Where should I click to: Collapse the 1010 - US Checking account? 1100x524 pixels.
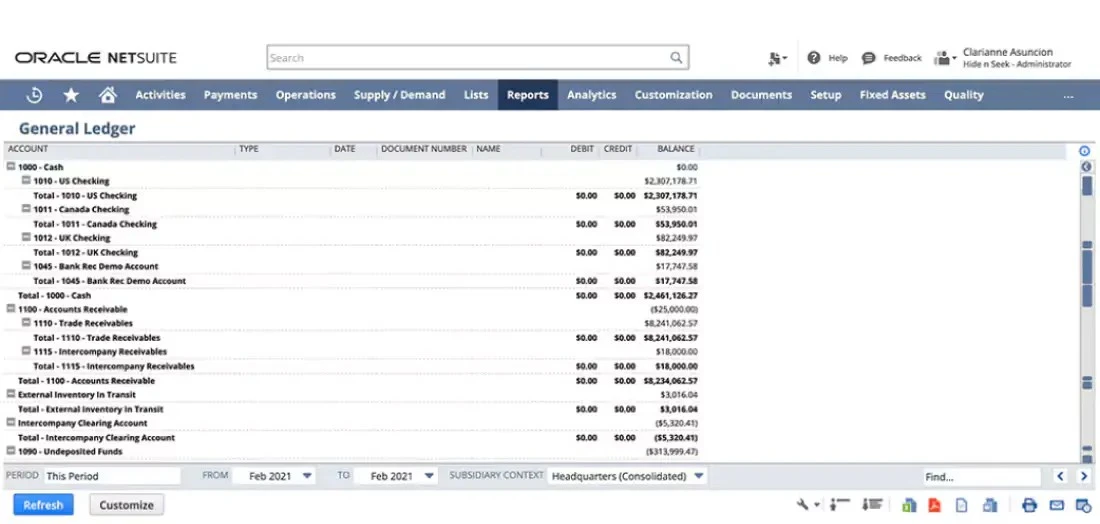[26, 180]
